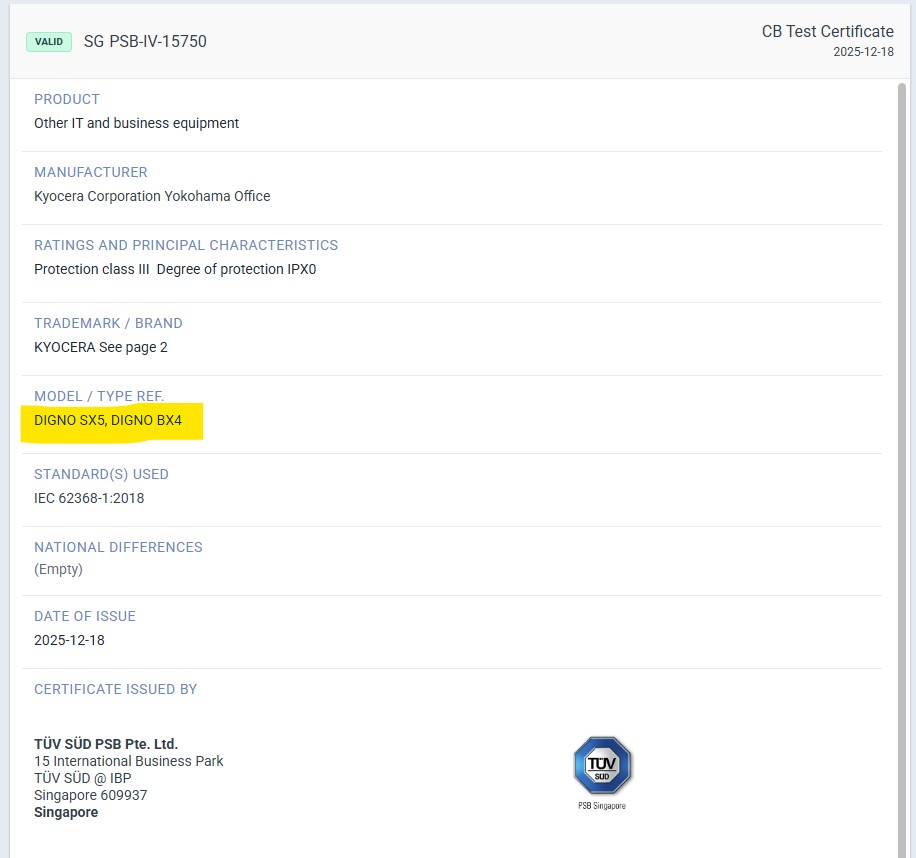Click the CERTIFICATE ISSUED BY label
The width and height of the screenshot is (916, 858).
click(115, 689)
